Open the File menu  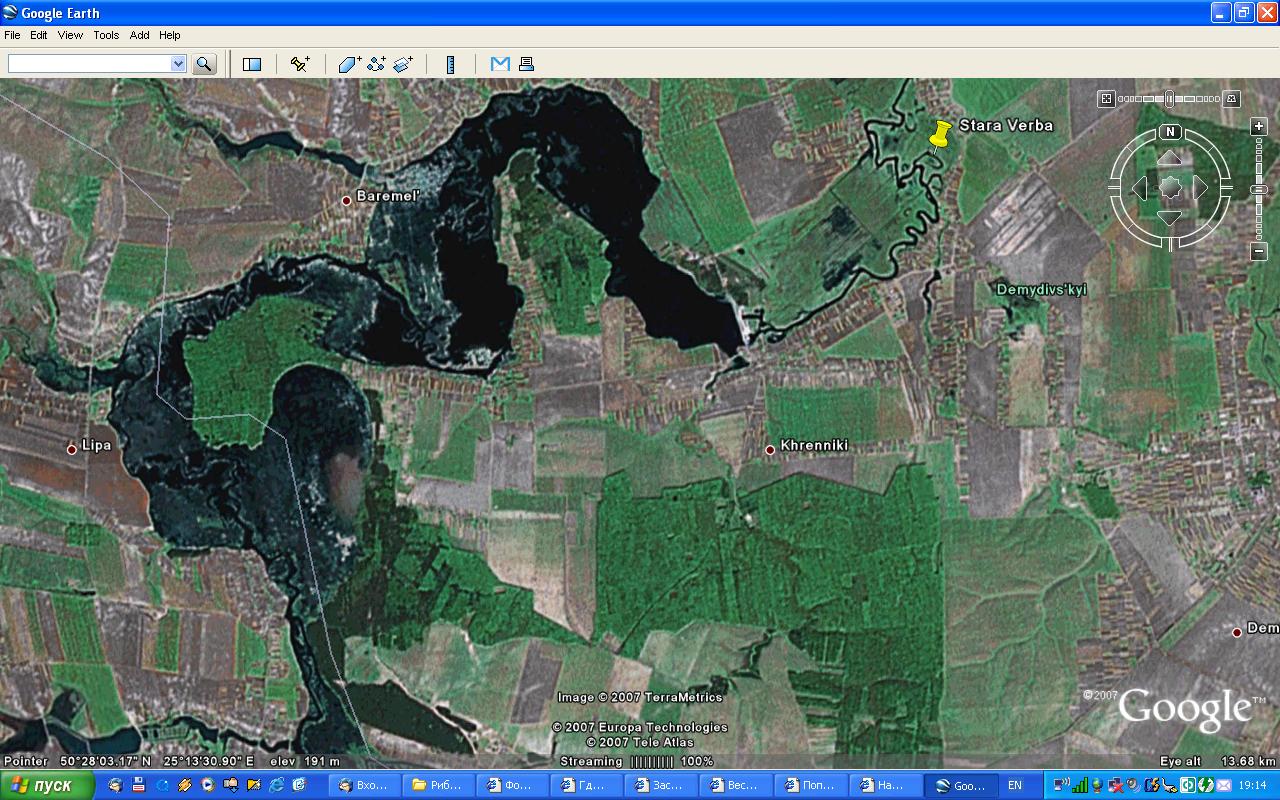12,35
